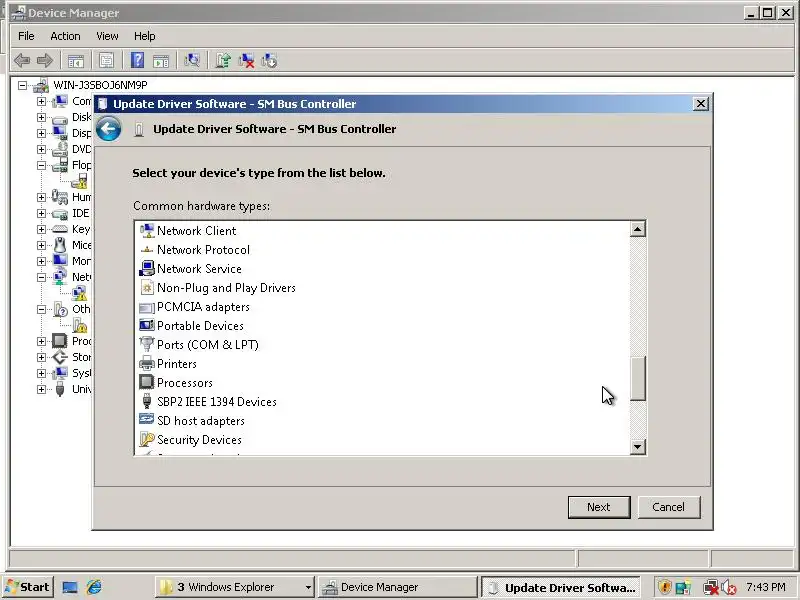Click the toolbar Forward arrow in Device Manager
This screenshot has width=800, height=600.
(x=45, y=61)
